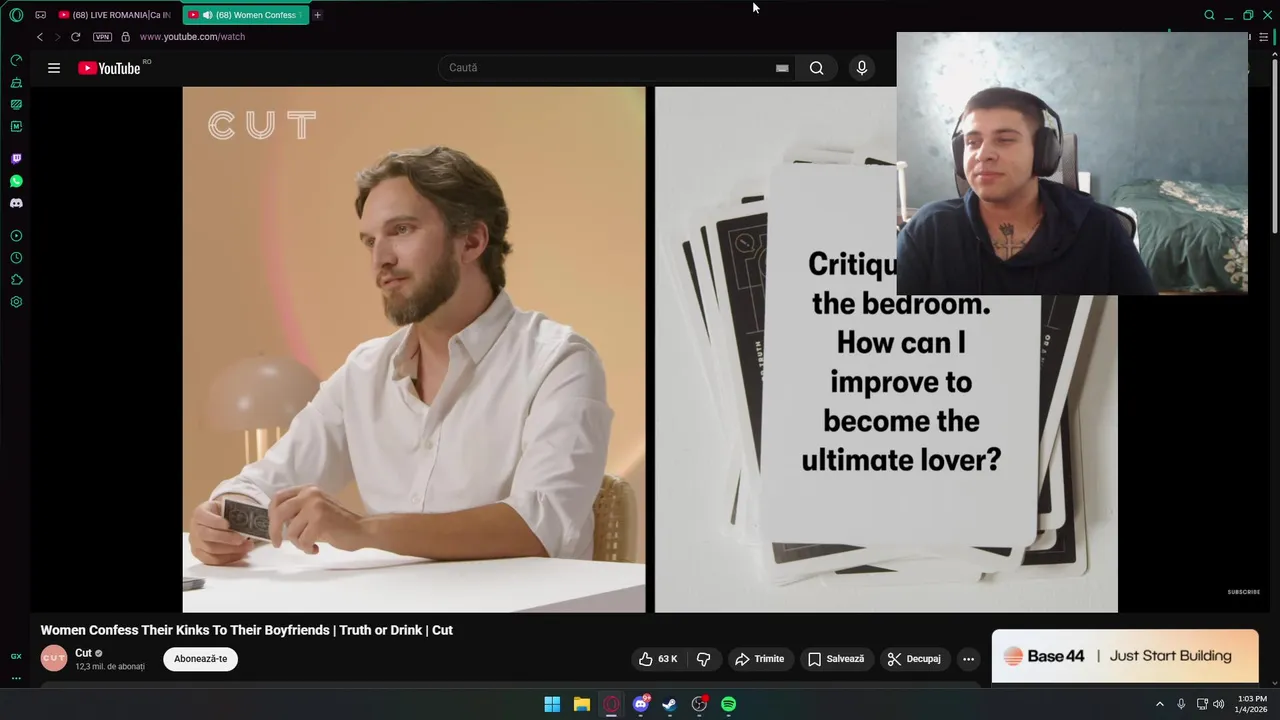Open the Windows Start menu
Image resolution: width=1280 pixels, height=720 pixels.
552,704
